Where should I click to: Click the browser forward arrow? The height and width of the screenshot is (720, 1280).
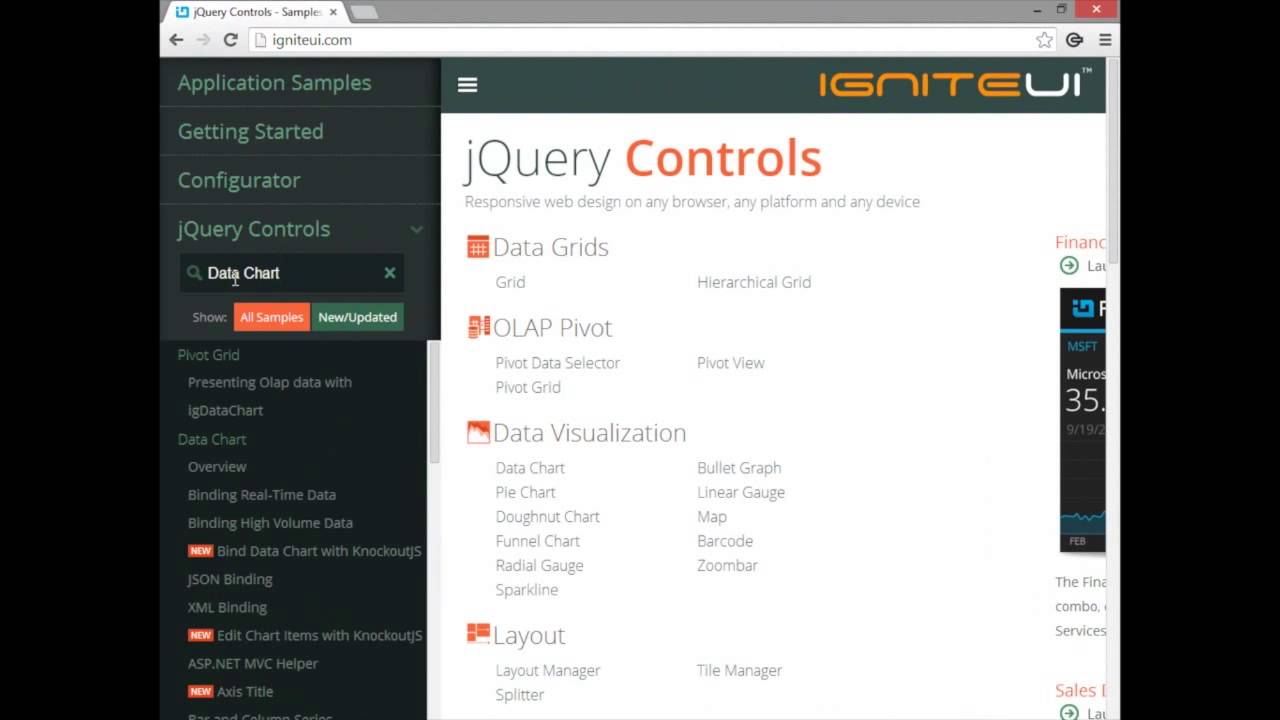point(203,40)
